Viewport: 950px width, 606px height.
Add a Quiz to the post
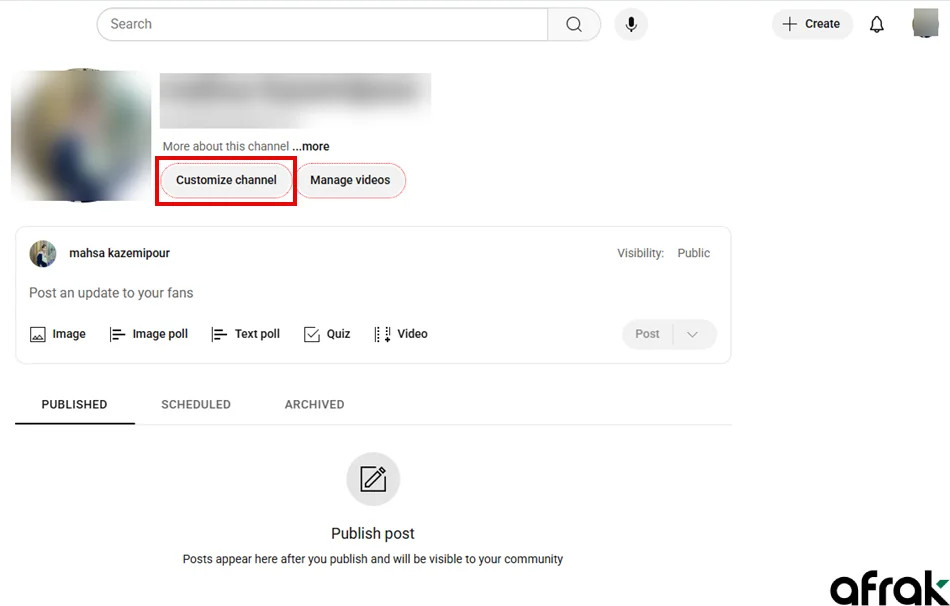327,334
